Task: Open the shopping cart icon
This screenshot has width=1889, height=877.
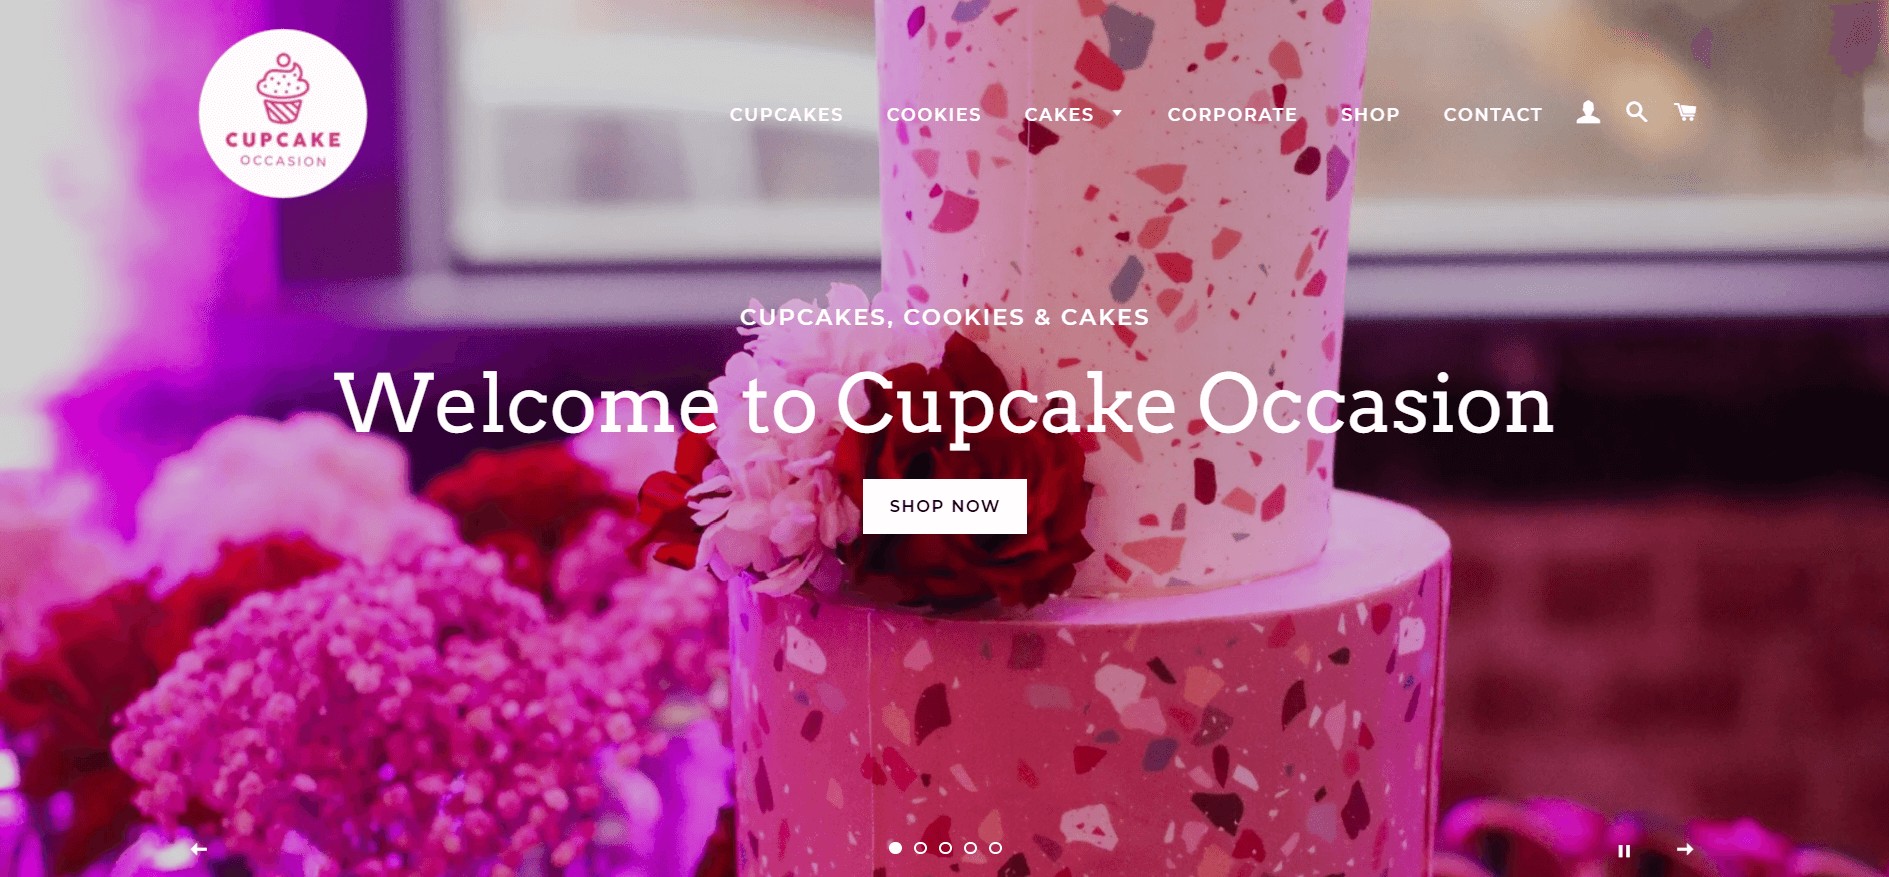Action: click(1685, 112)
